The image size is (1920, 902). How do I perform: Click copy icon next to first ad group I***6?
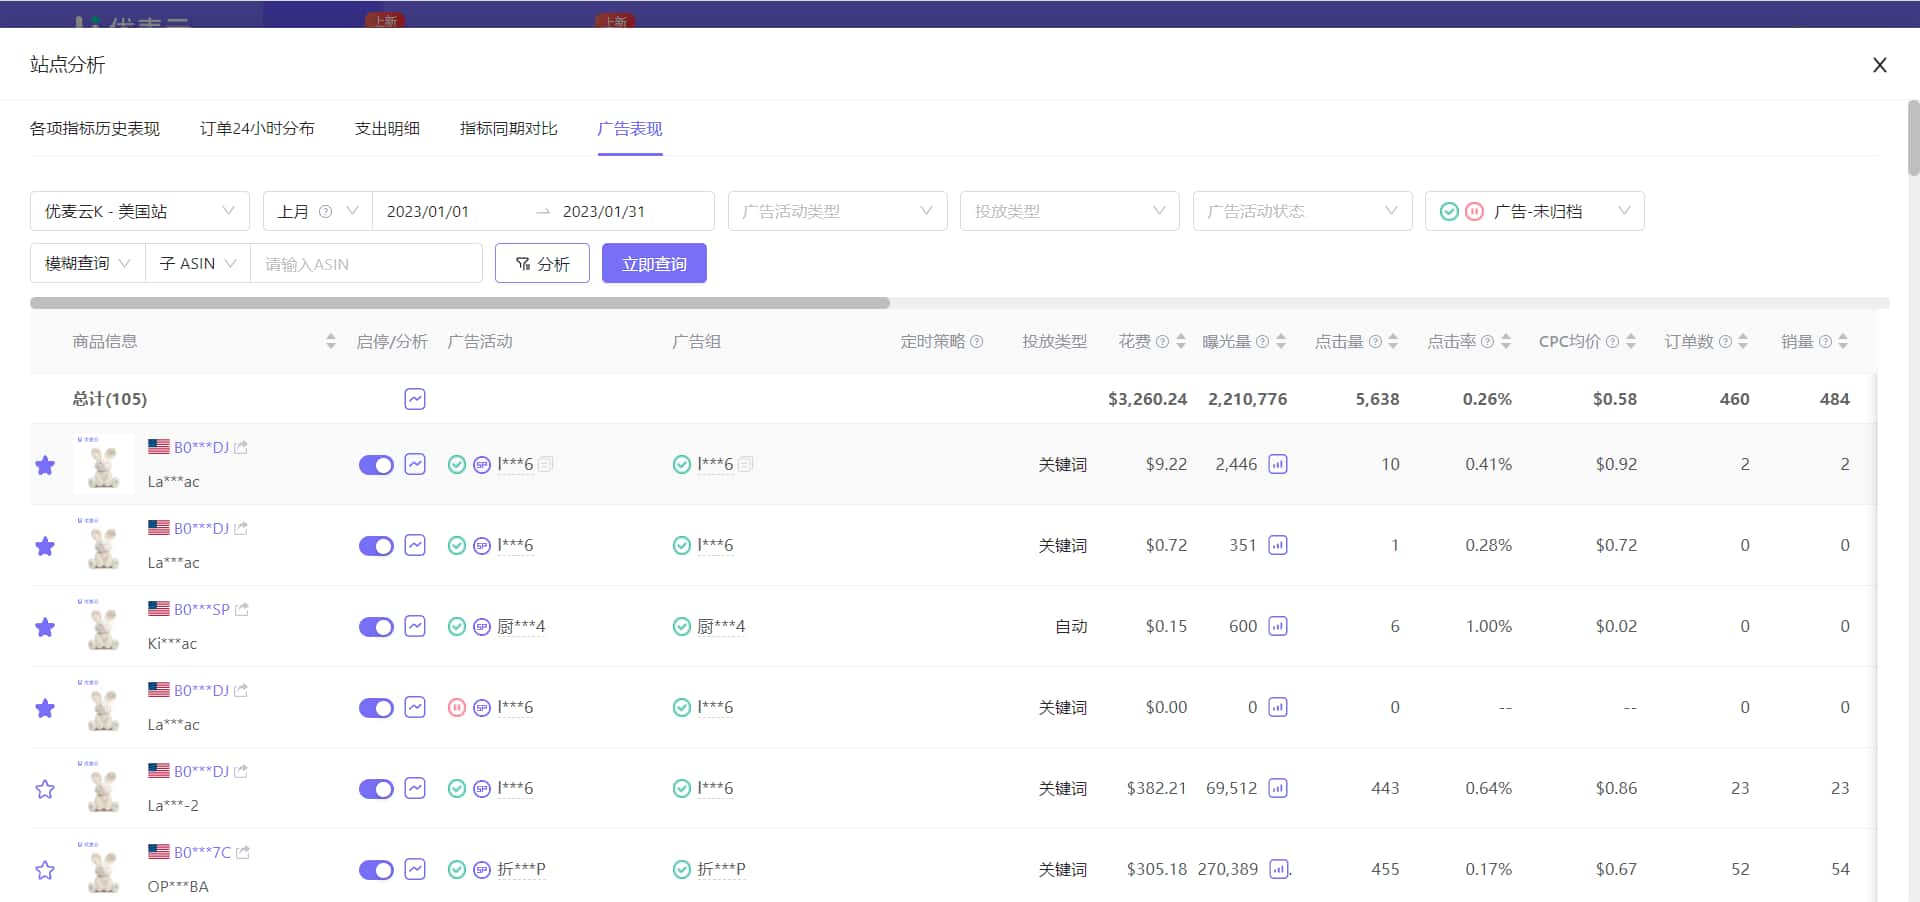point(746,464)
